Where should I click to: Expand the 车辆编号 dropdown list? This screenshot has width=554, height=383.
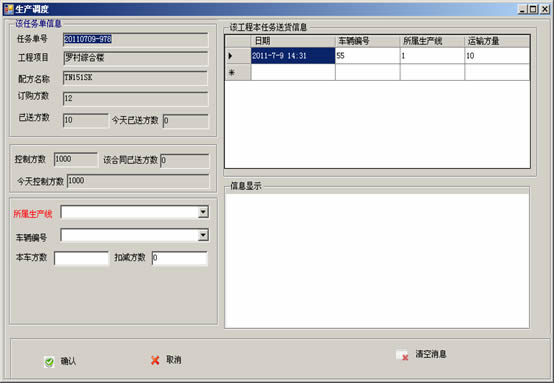point(203,235)
